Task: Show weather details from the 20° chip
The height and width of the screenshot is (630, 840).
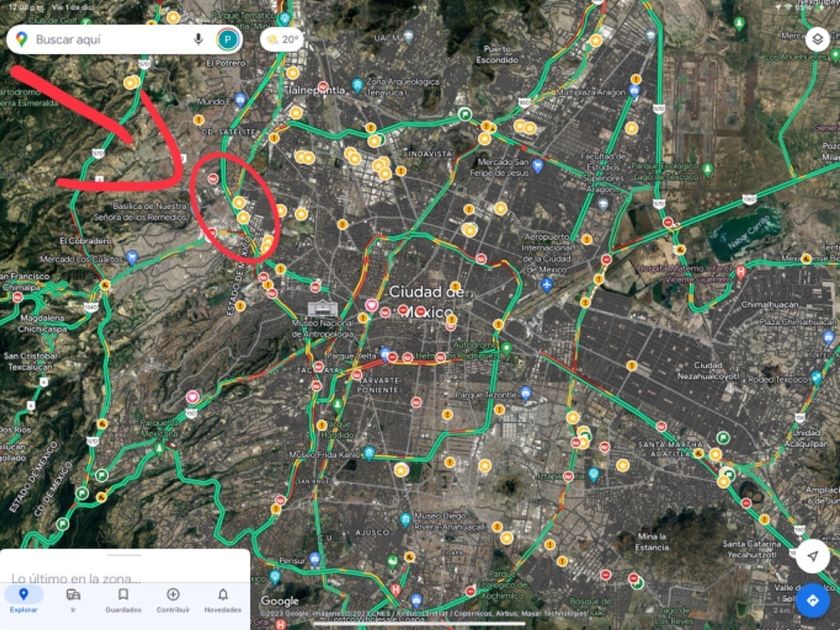Action: [x=282, y=39]
